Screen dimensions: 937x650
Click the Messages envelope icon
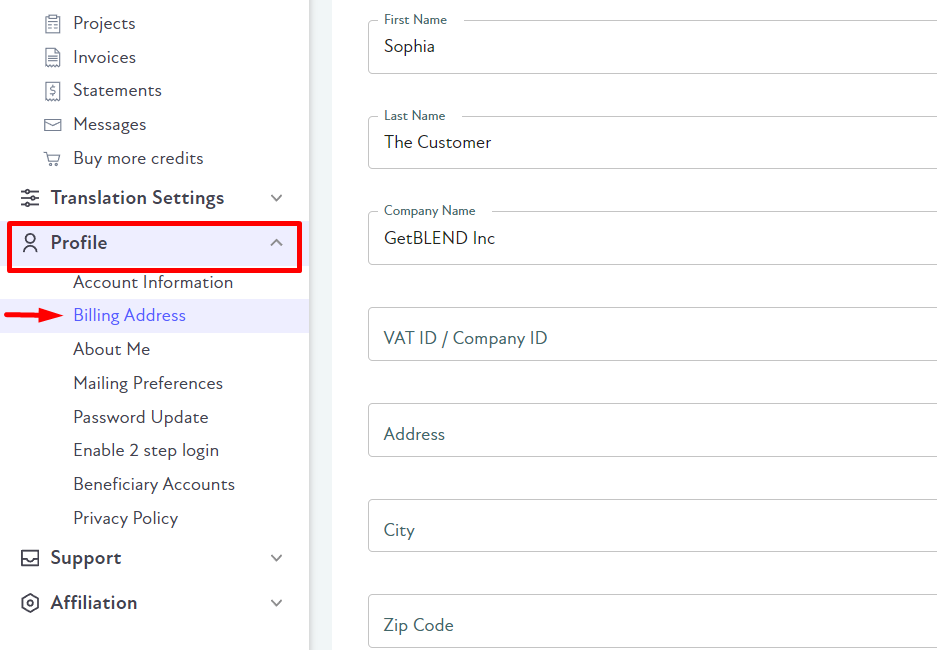click(x=53, y=124)
